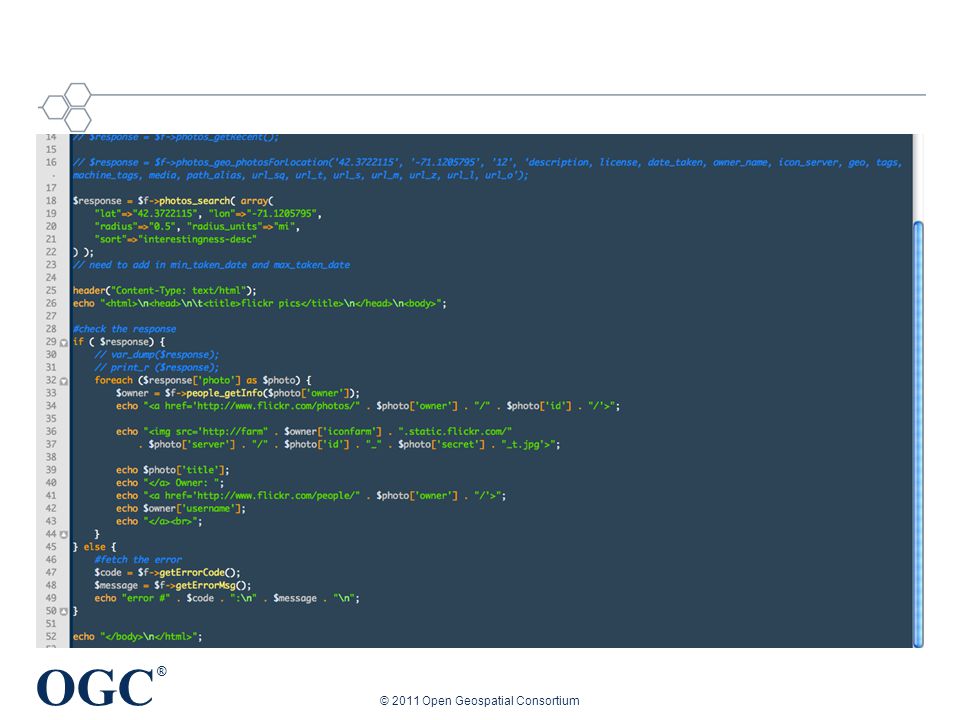Click the 'echo "error #"' line
This screenshot has height=720, width=960.
227,598
